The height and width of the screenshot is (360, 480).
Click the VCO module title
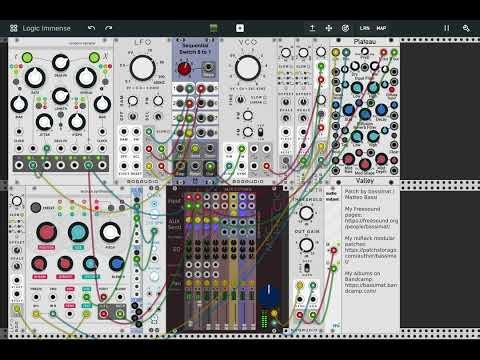pos(248,42)
